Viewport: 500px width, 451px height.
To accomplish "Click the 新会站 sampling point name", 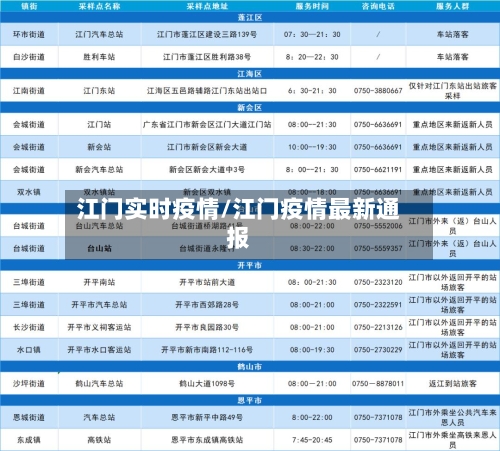I will coord(99,147).
